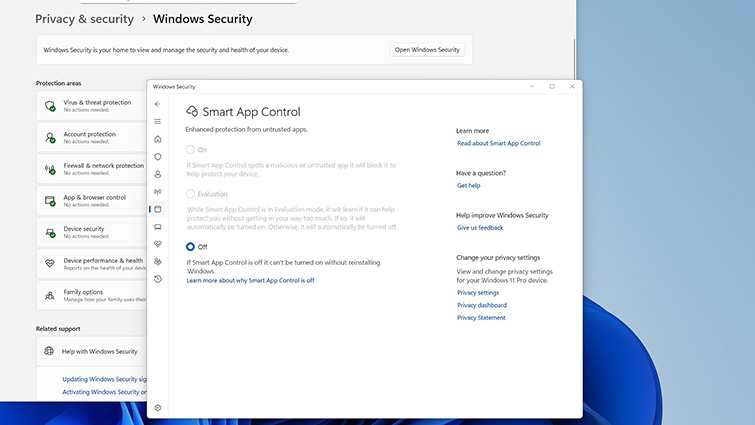The image size is (755, 425).
Task: Open Device security in Protection areas list
Action: pyautogui.click(x=84, y=229)
